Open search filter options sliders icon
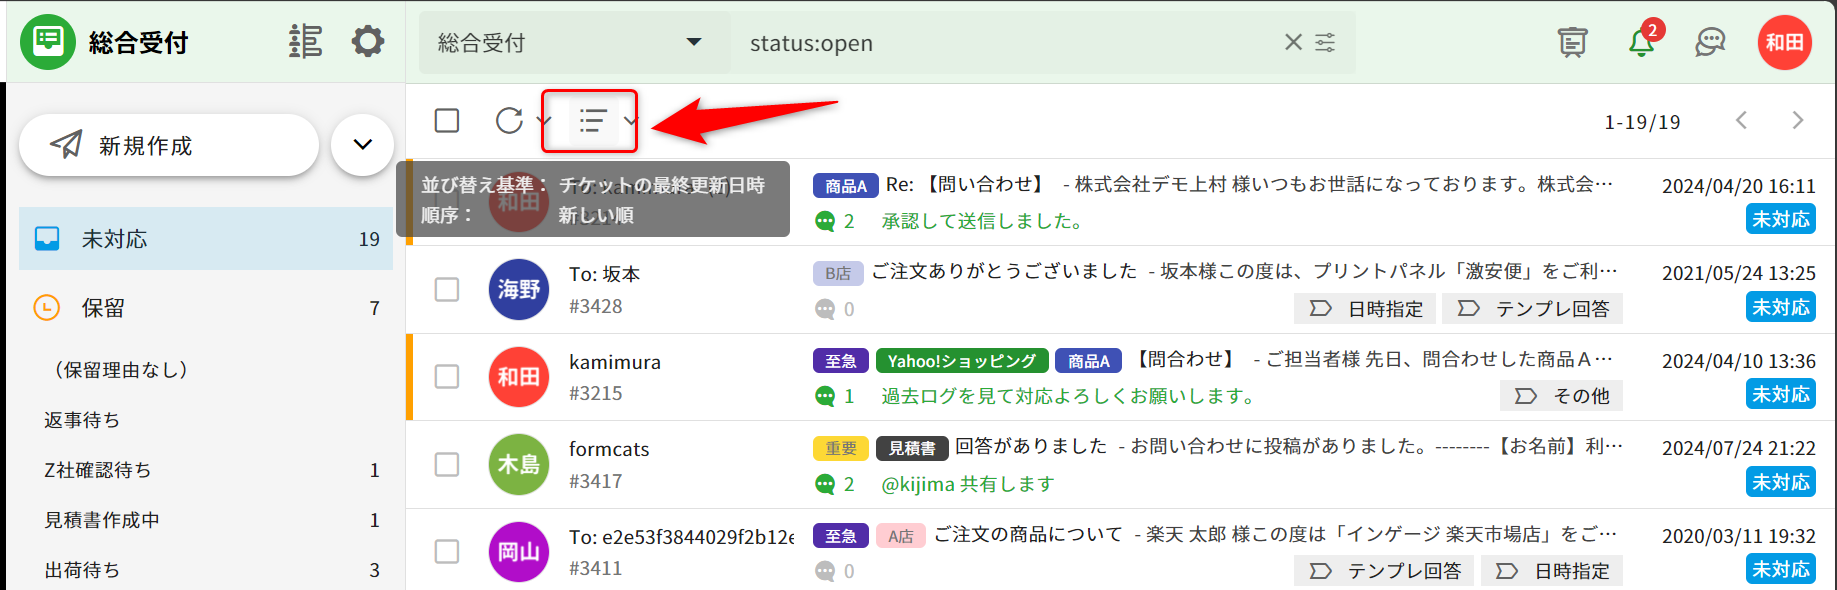 coord(1325,42)
